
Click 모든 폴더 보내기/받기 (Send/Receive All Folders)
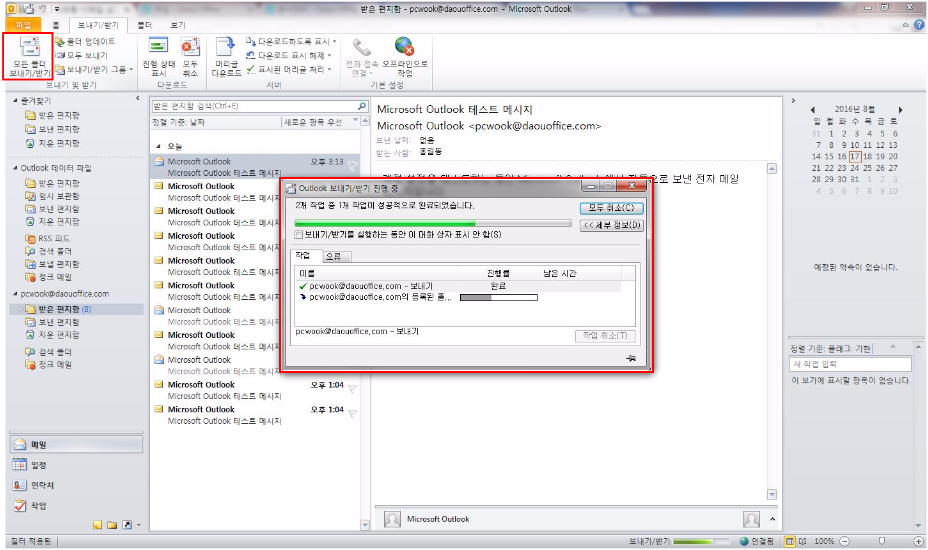click(28, 57)
